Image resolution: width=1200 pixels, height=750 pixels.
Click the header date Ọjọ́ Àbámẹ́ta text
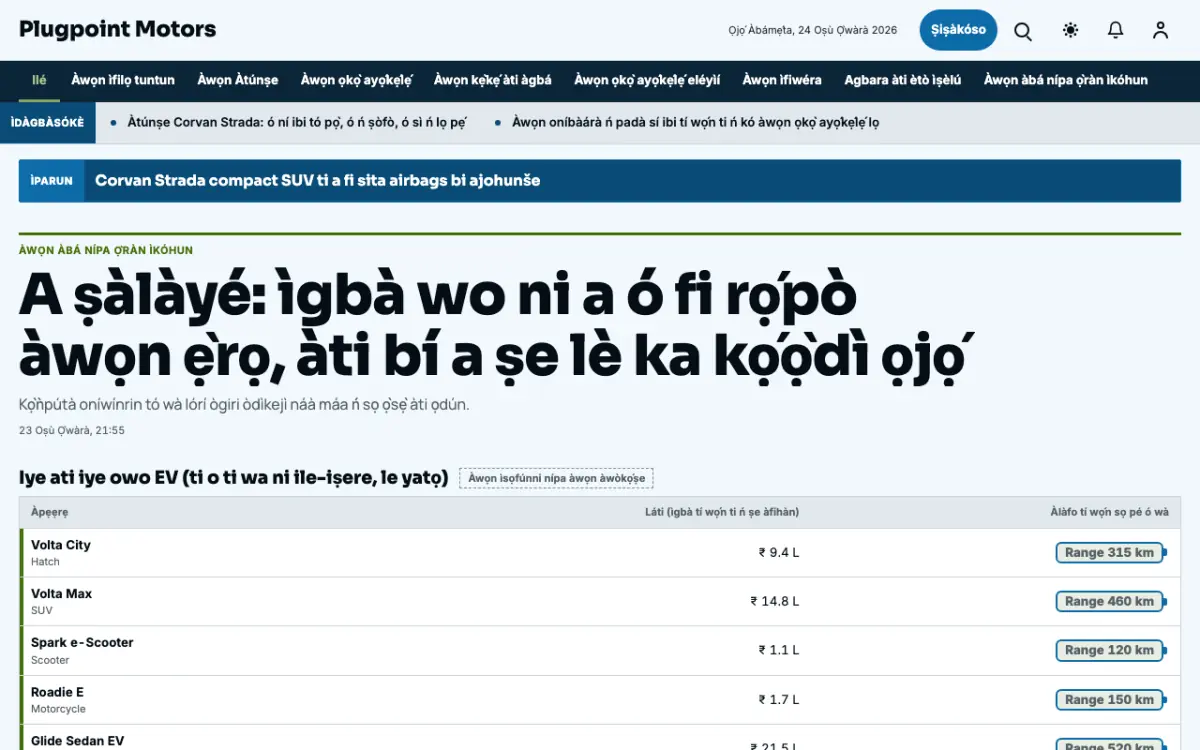[x=813, y=30]
